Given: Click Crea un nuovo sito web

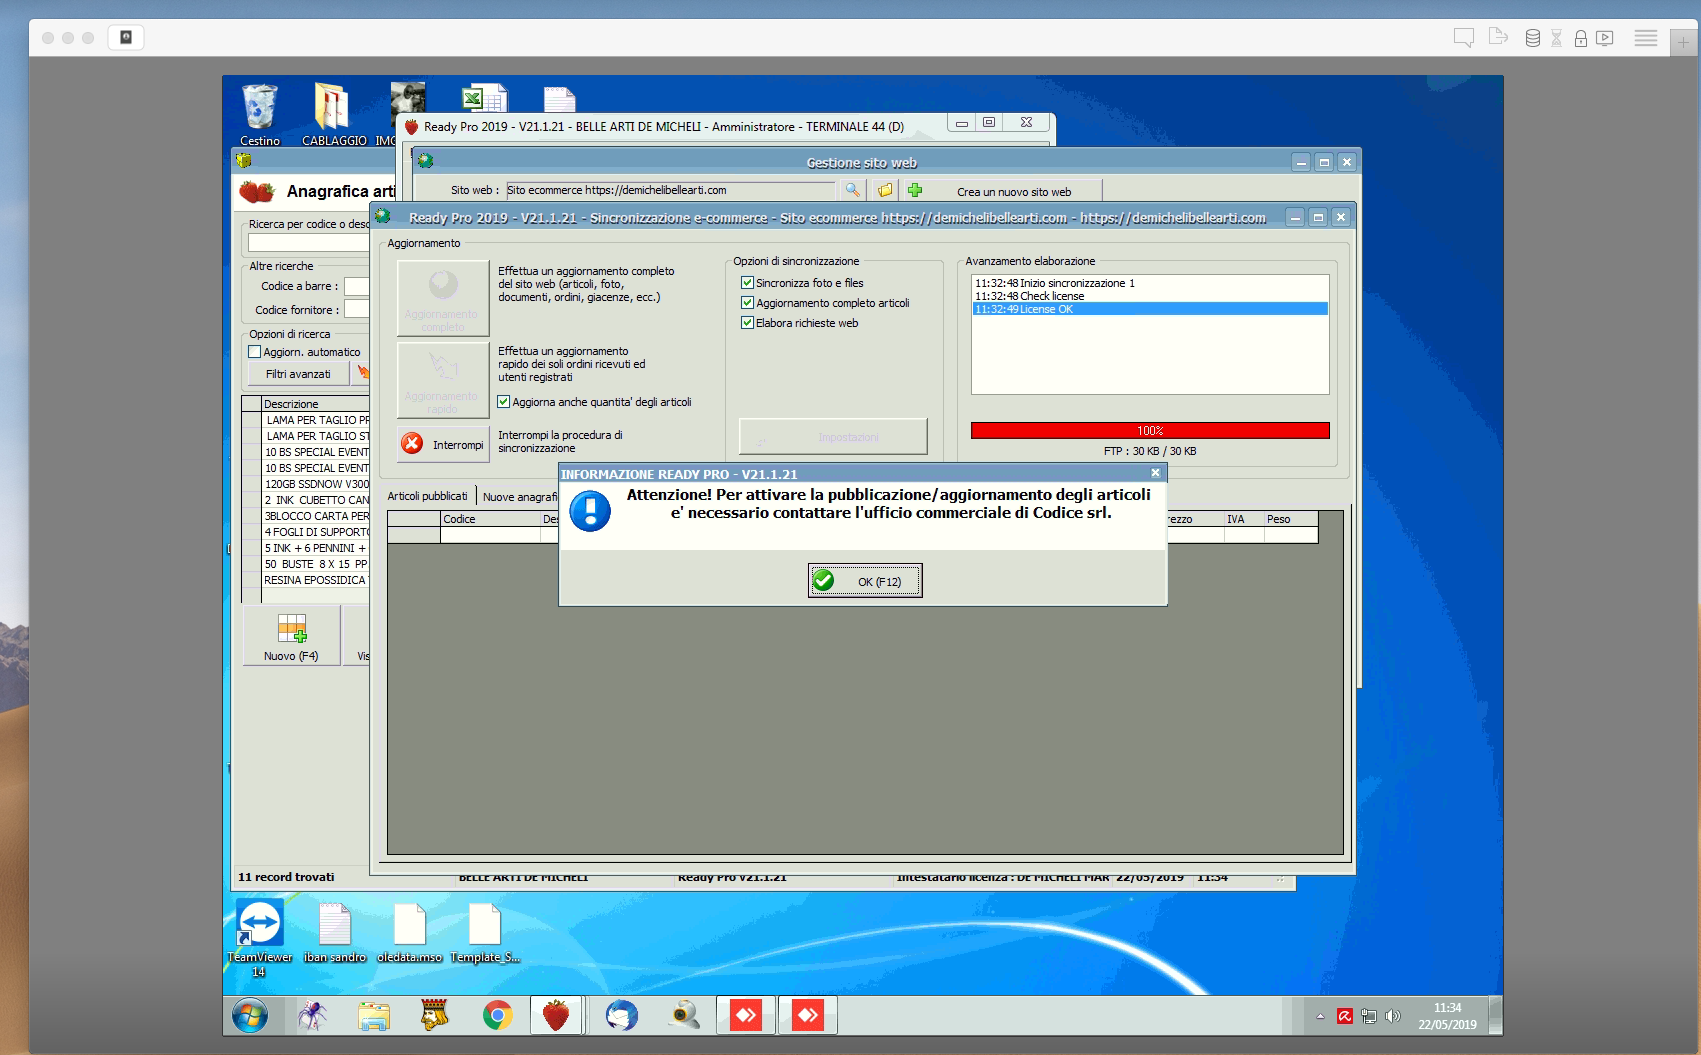Looking at the screenshot, I should [x=1014, y=192].
